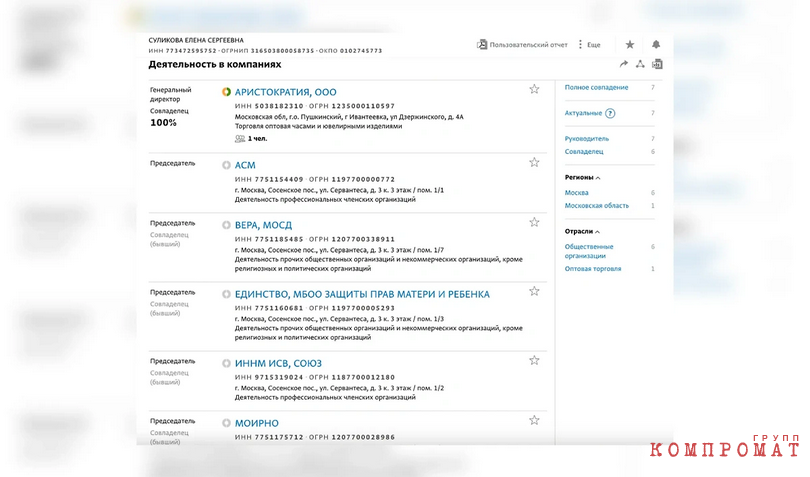Select the 100% ownership share text
The width and height of the screenshot is (810, 477).
(163, 123)
